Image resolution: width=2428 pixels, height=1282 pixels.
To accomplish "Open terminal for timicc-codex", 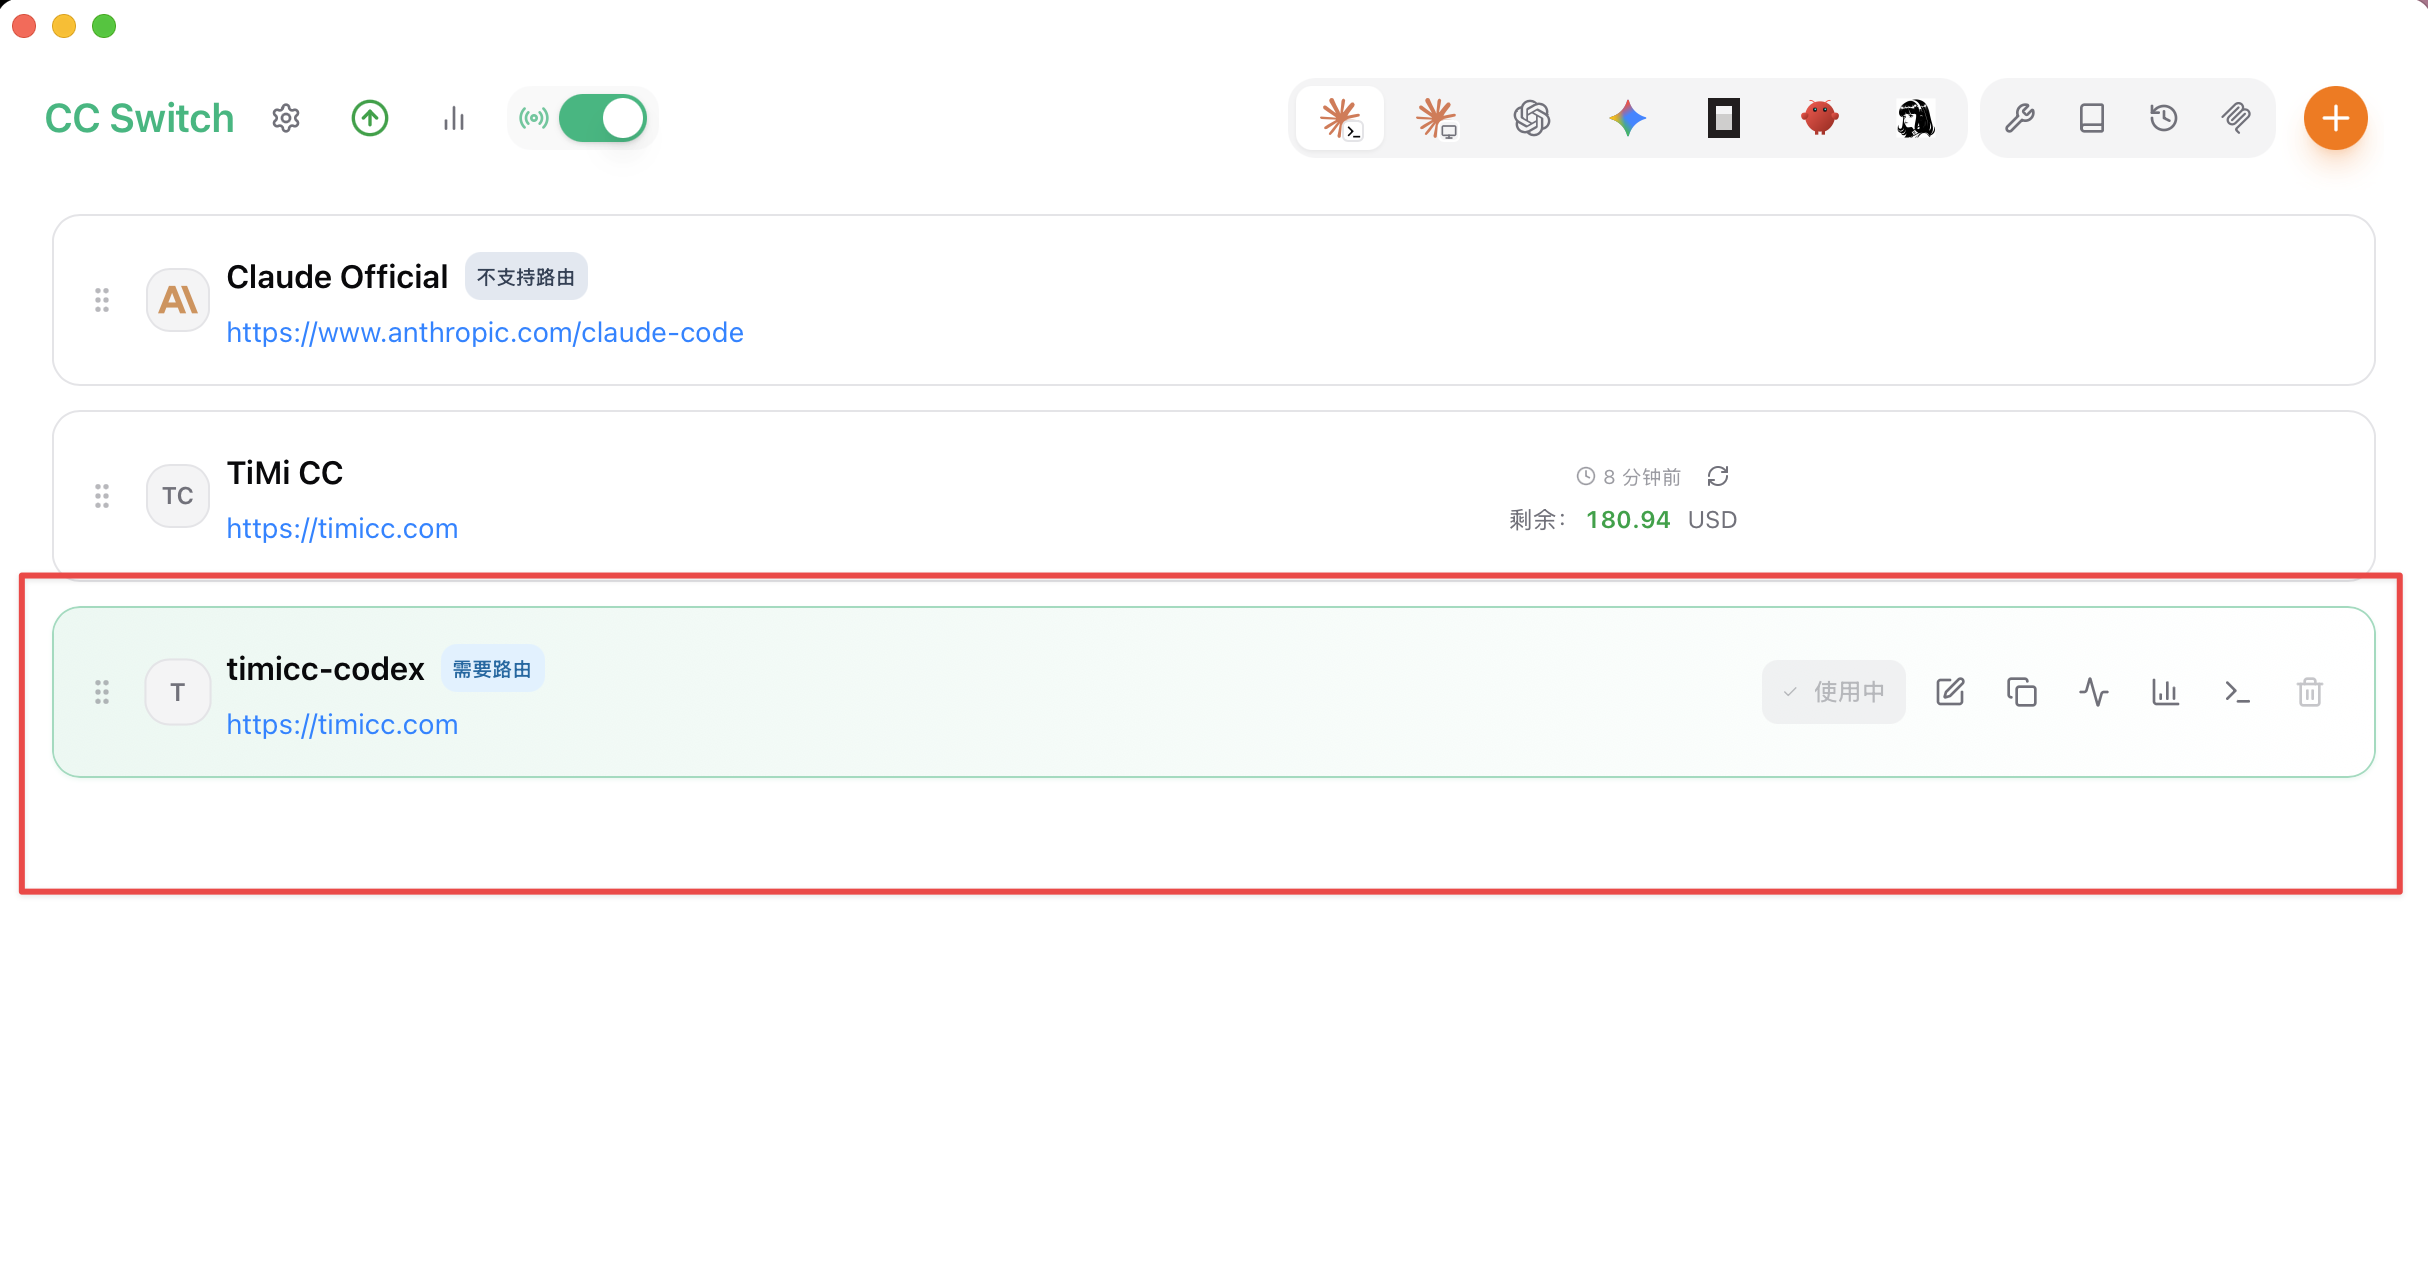I will click(2238, 692).
